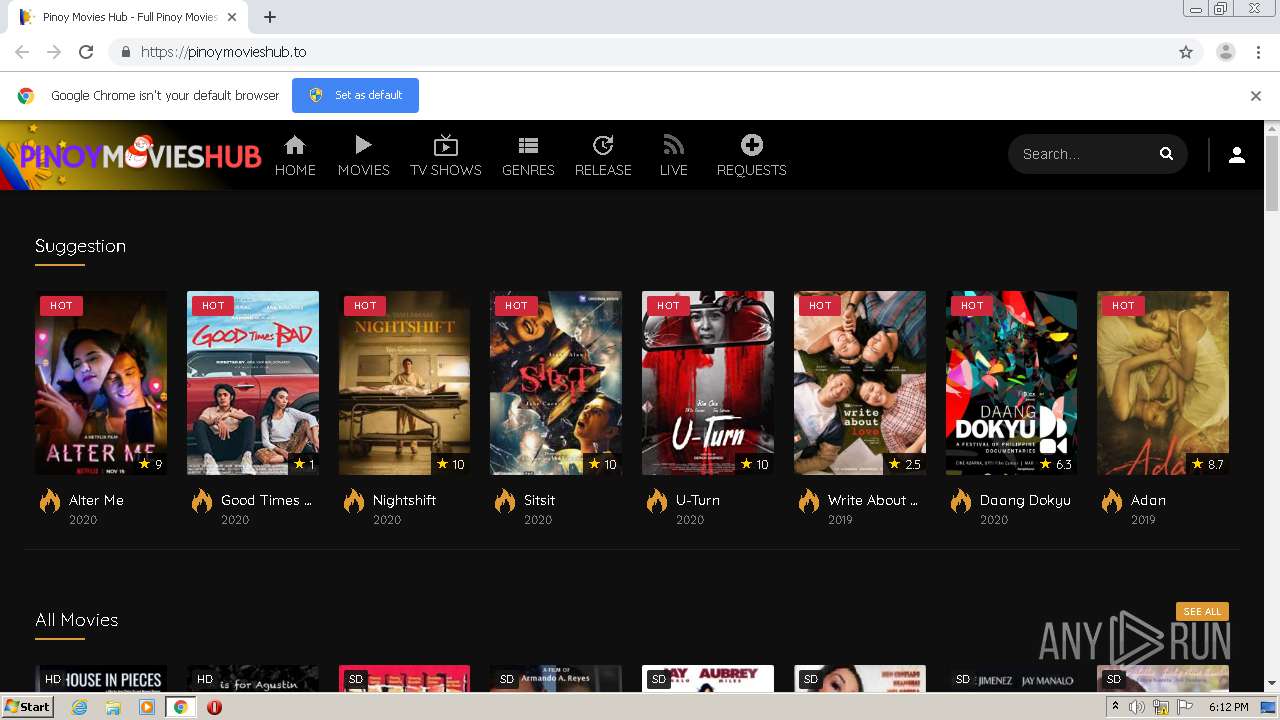View site security lock icon
Viewport: 1280px width, 720px height.
pyautogui.click(x=125, y=52)
